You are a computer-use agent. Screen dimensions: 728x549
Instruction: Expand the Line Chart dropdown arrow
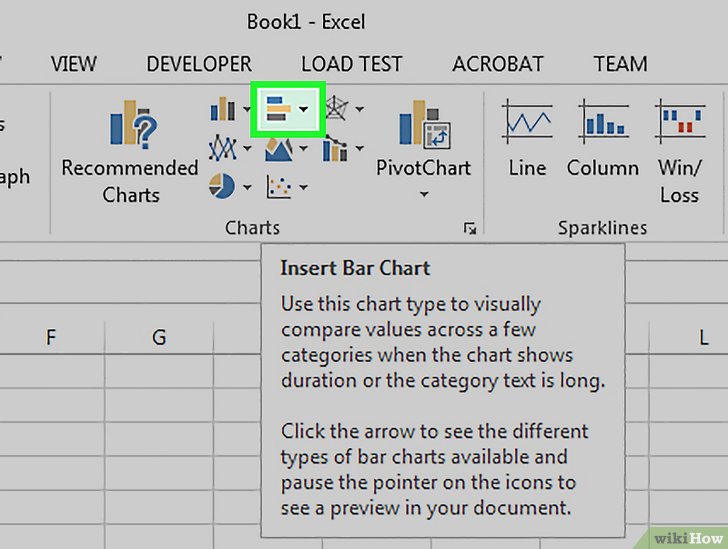click(x=247, y=149)
